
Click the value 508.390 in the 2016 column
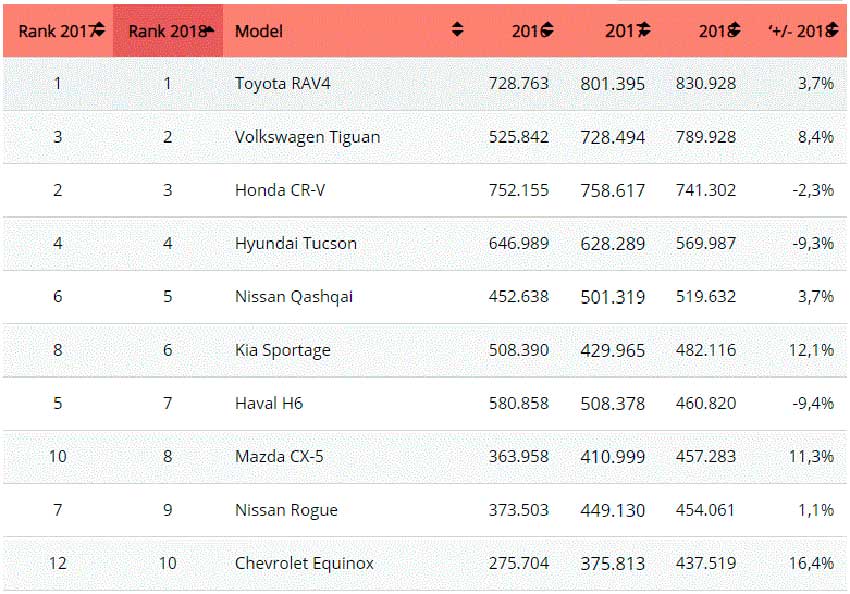(519, 350)
